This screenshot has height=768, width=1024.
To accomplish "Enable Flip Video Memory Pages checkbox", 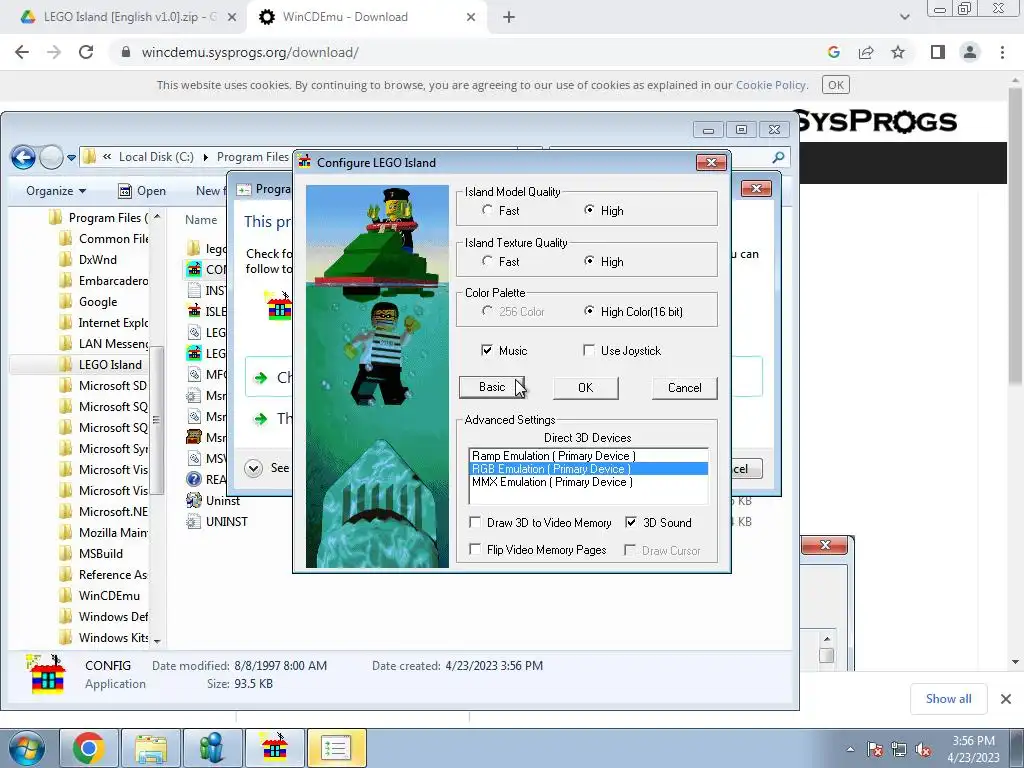I will tap(475, 550).
